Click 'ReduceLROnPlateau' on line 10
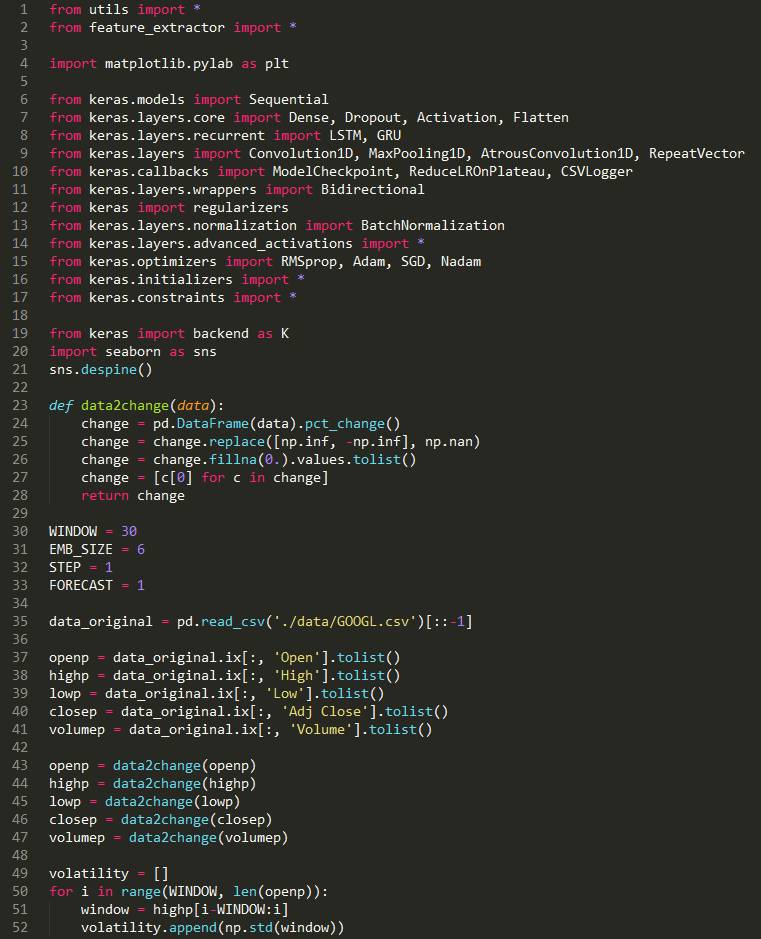This screenshot has width=761, height=939. [477, 171]
